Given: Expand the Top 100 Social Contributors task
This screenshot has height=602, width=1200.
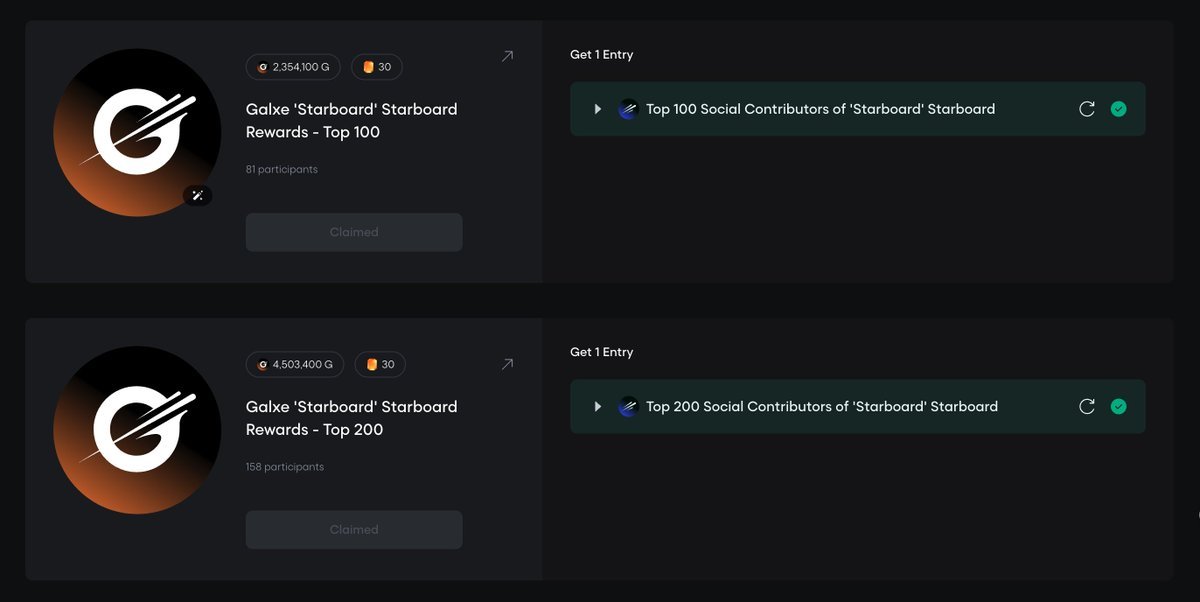Looking at the screenshot, I should pyautogui.click(x=598, y=109).
